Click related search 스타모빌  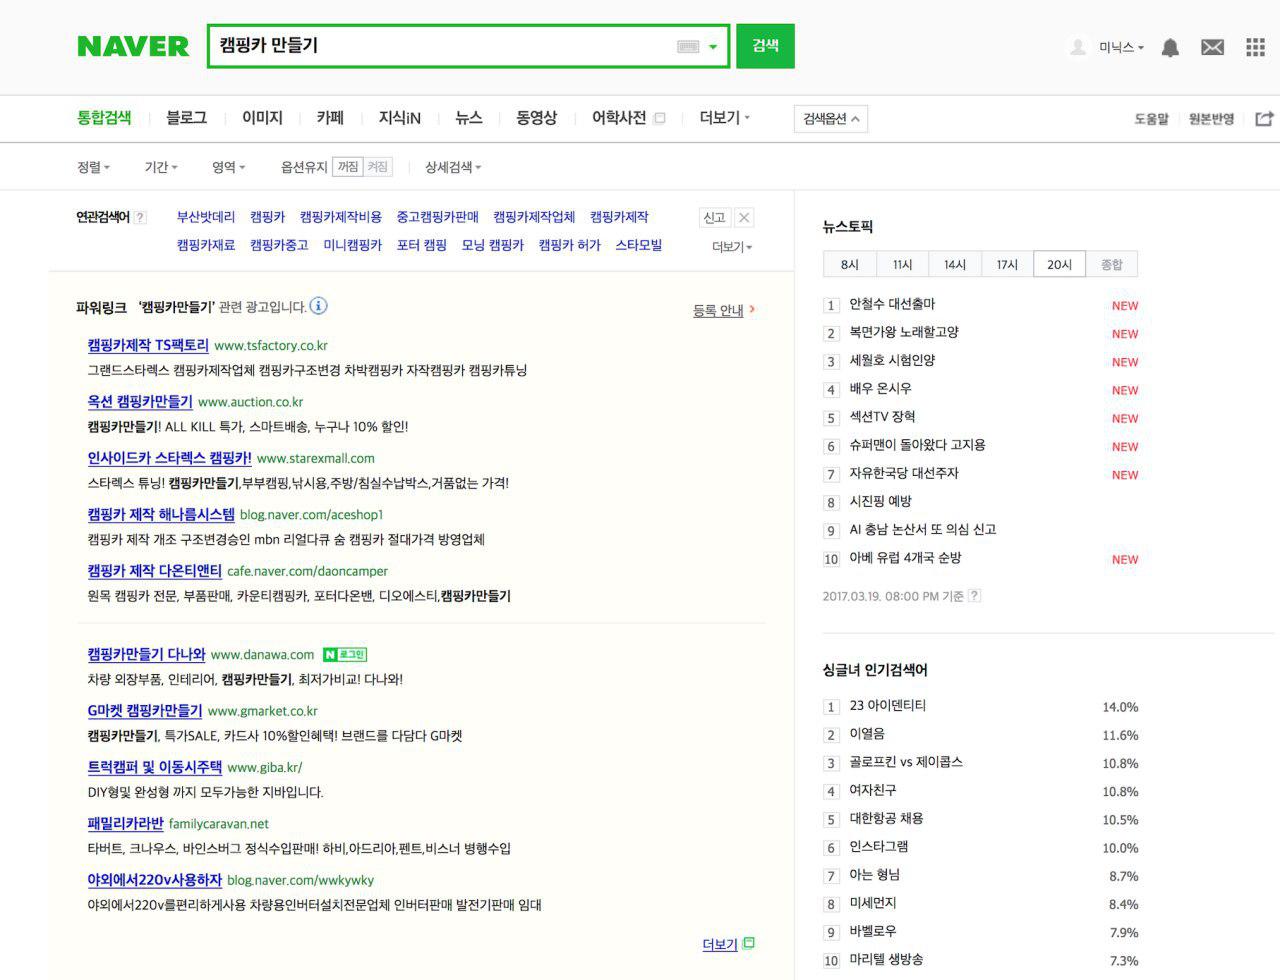click(x=638, y=245)
